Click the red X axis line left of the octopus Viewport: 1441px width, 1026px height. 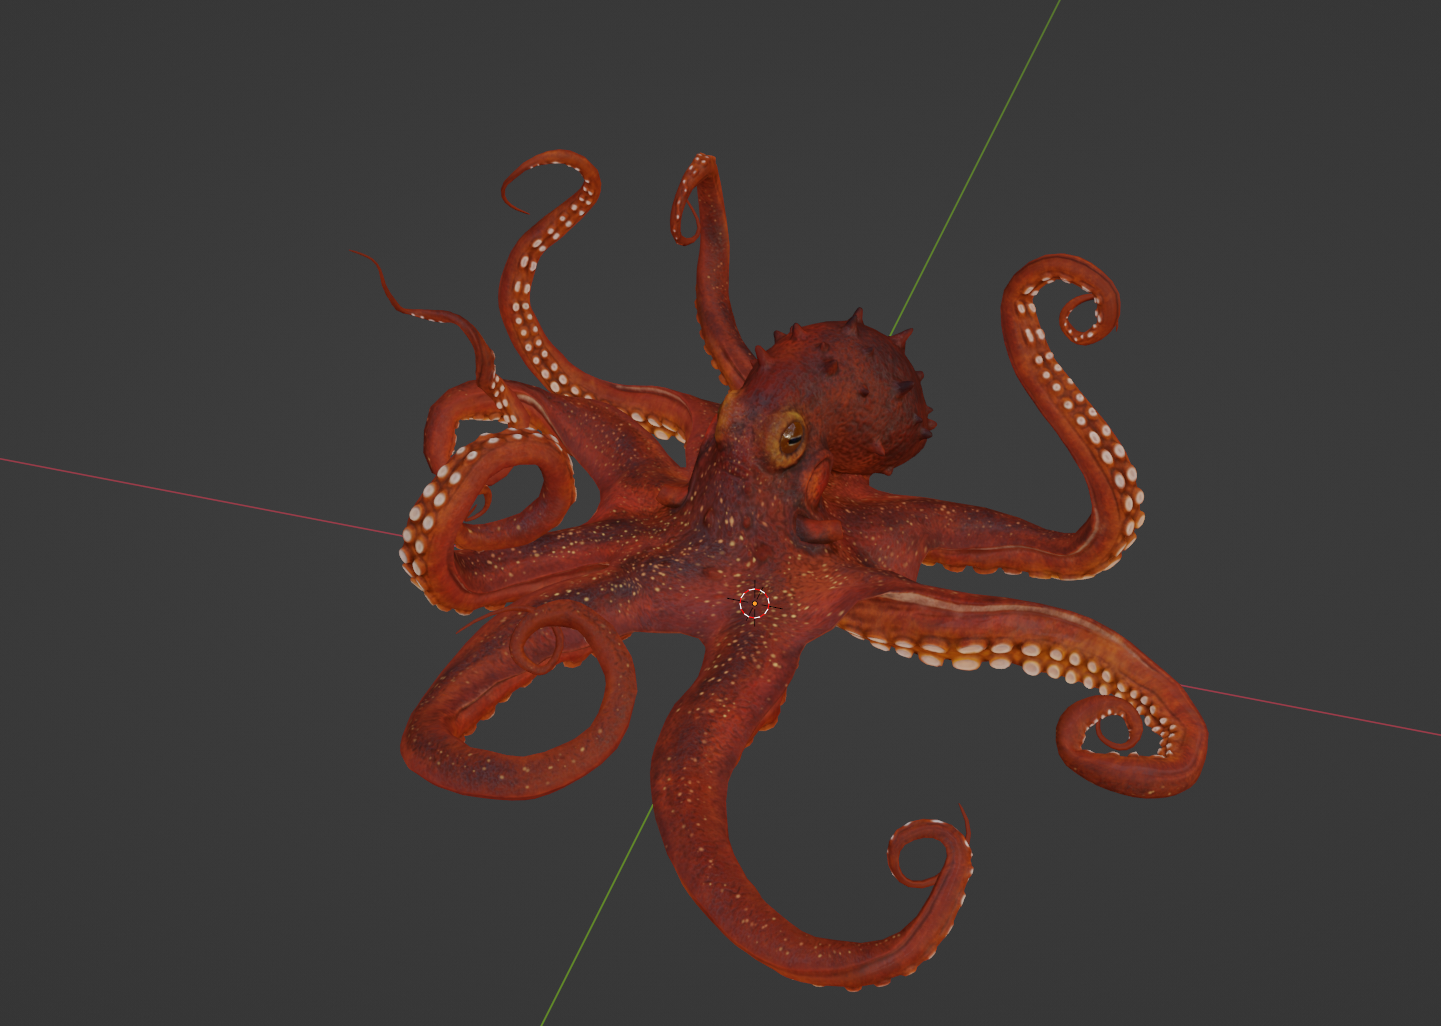click(200, 495)
